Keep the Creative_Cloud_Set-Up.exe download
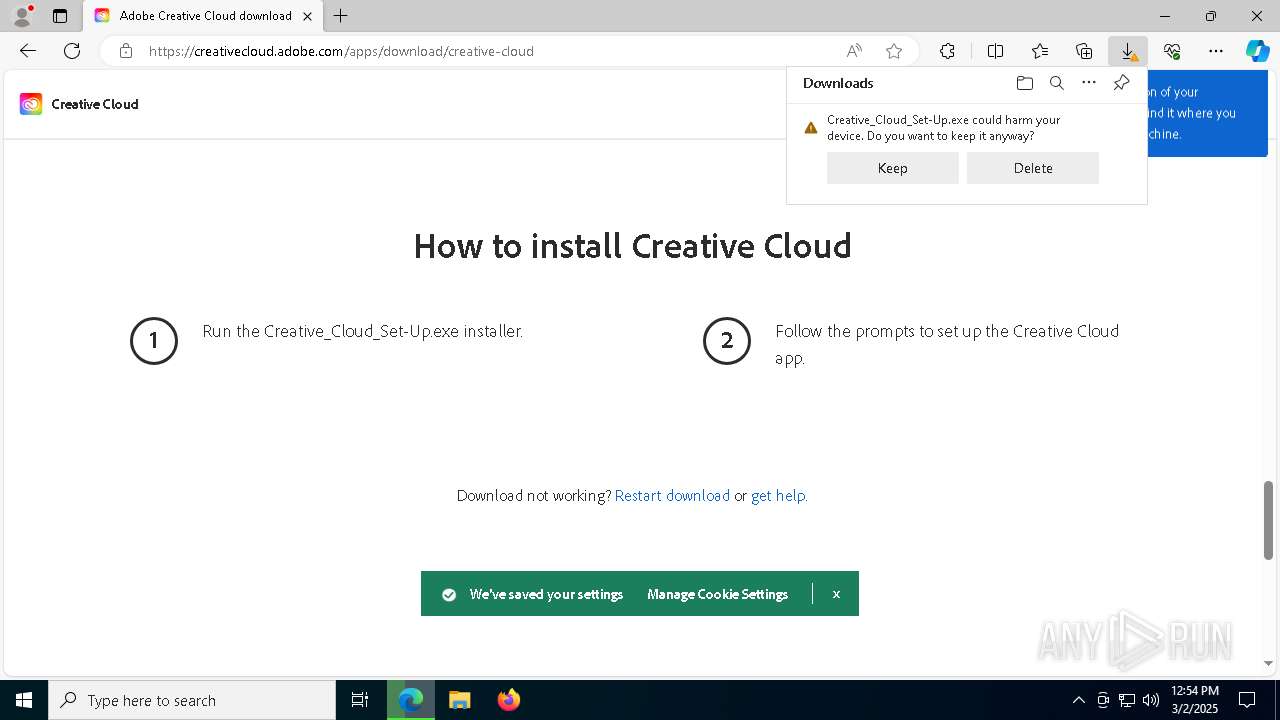This screenshot has width=1280, height=720. pyautogui.click(x=893, y=168)
